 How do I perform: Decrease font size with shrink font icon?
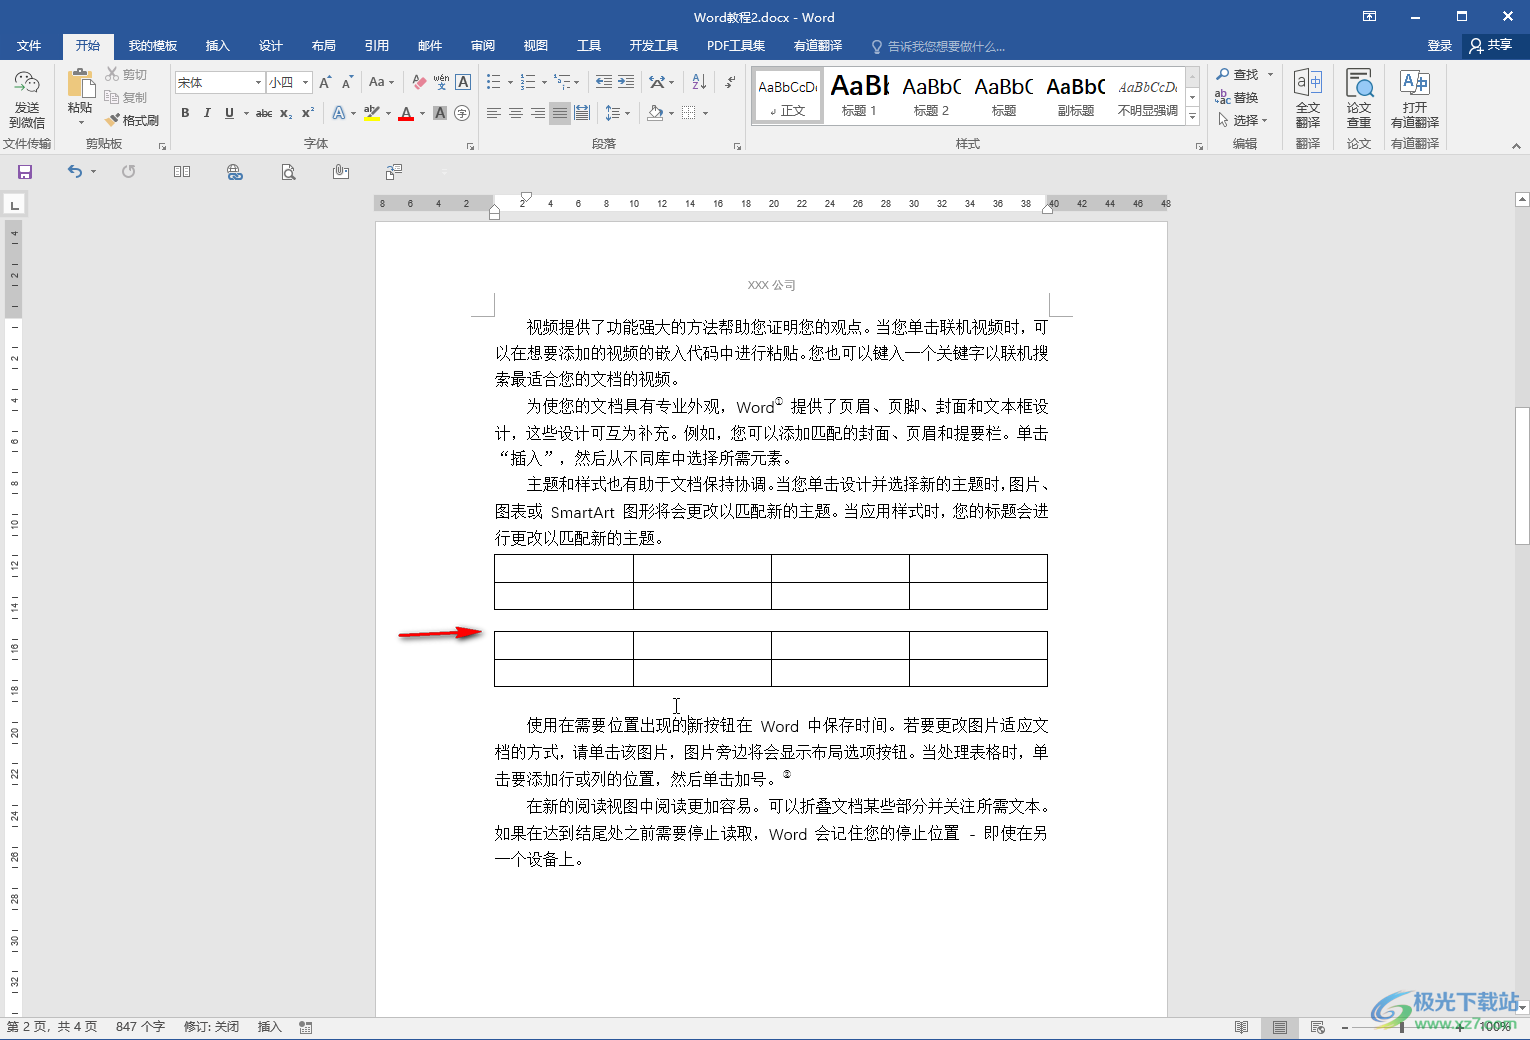click(347, 83)
